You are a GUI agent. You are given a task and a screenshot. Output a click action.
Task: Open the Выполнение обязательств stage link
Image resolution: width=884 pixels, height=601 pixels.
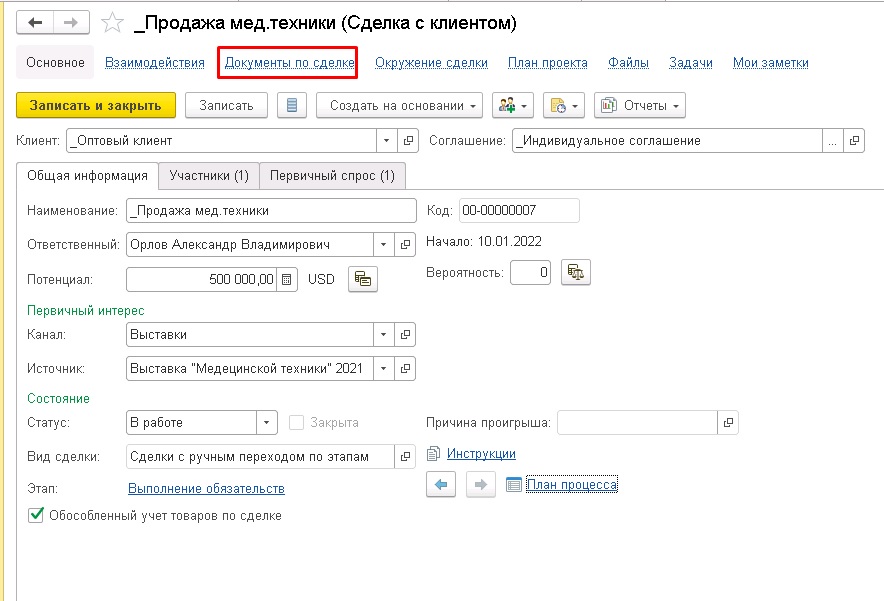tap(206, 488)
